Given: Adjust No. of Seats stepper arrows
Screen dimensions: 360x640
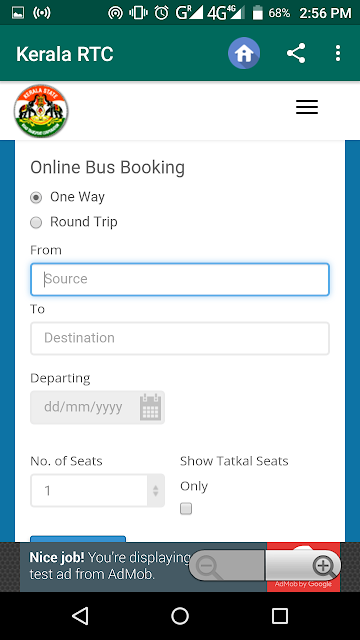Looking at the screenshot, I should (x=156, y=490).
